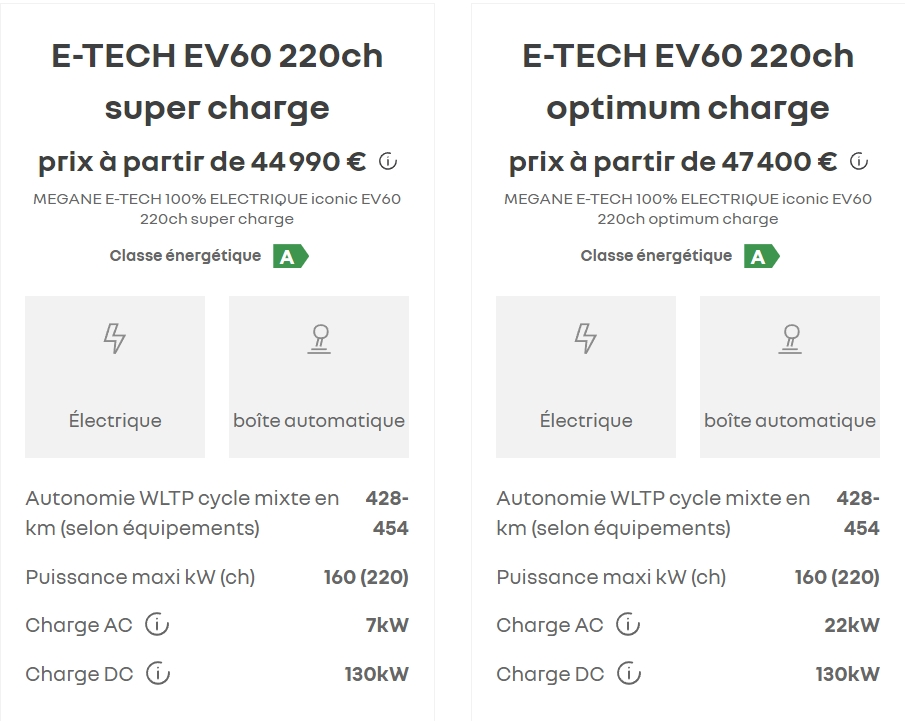Click 'prix à partir de 44 990 €' text

(202, 161)
